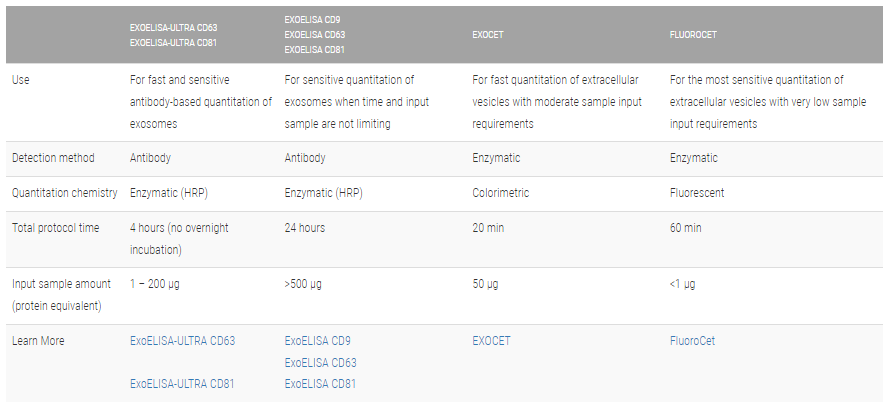Click the "Use" row label
The image size is (883, 413).
20,79
